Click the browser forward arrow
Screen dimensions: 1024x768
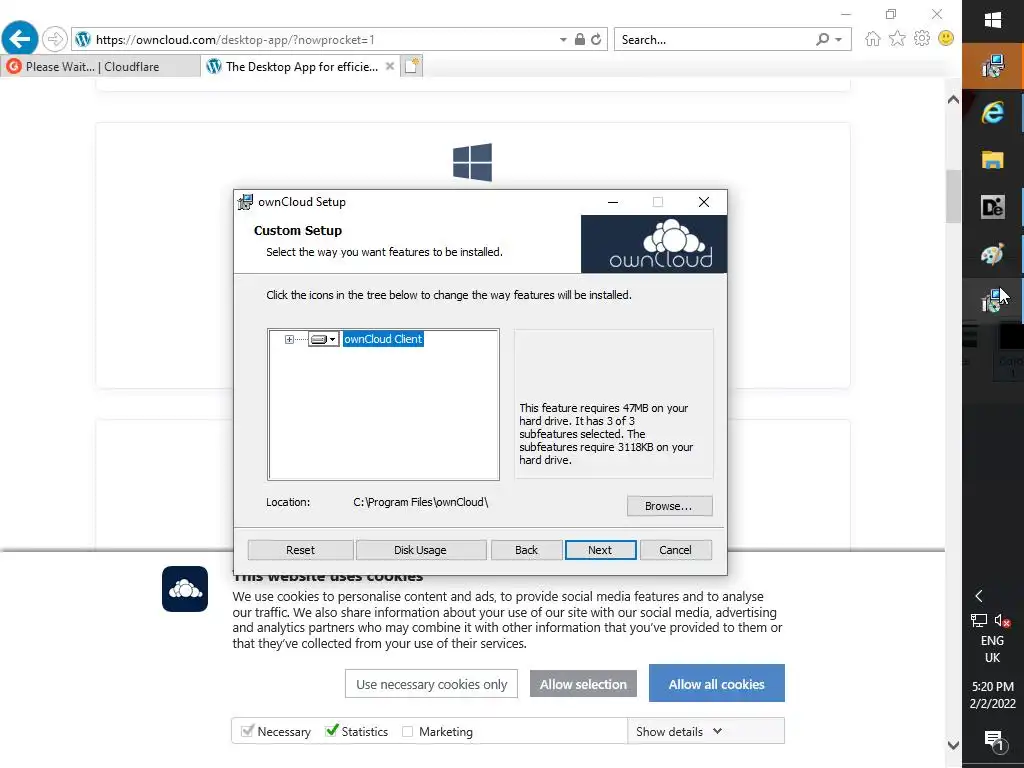(55, 39)
